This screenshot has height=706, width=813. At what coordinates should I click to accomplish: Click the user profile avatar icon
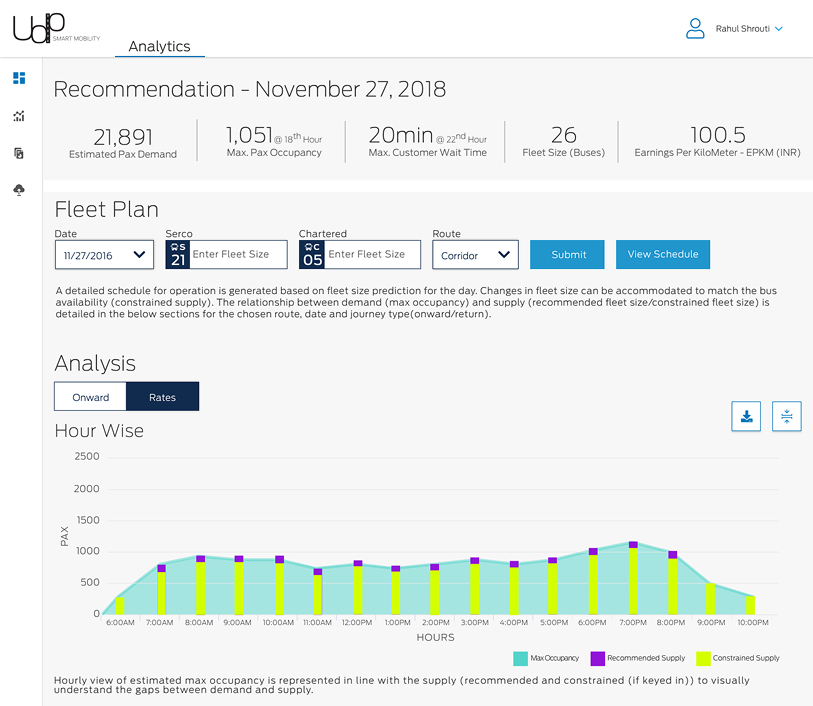pos(695,29)
